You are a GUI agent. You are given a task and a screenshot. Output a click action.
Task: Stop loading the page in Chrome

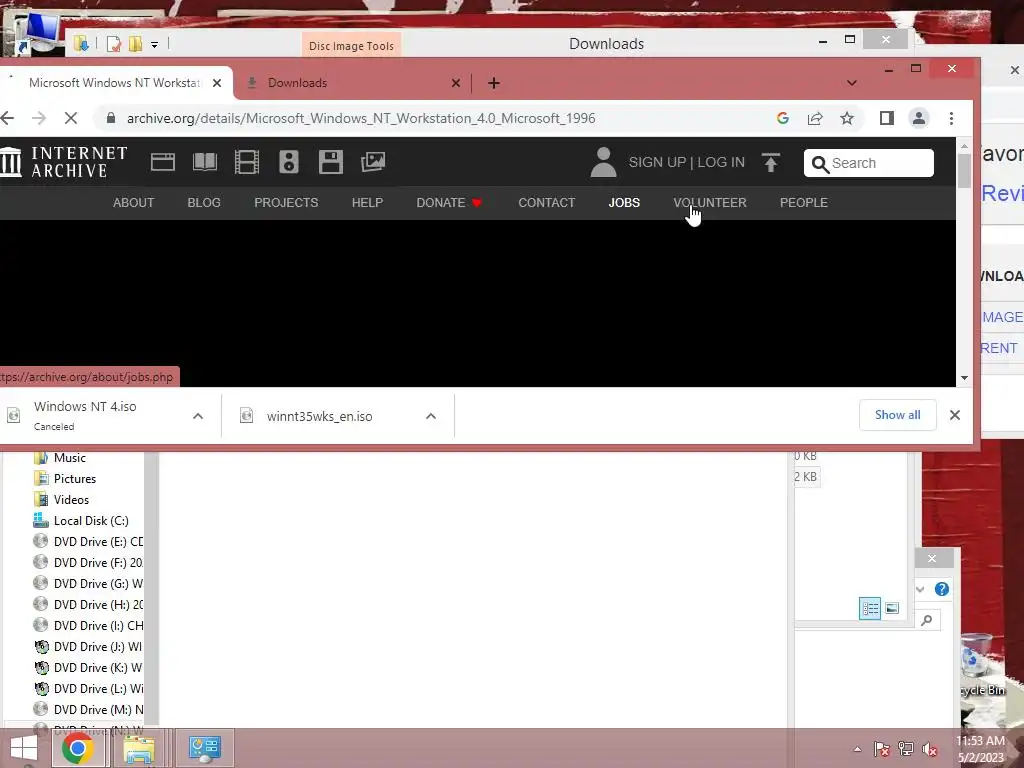(x=71, y=118)
